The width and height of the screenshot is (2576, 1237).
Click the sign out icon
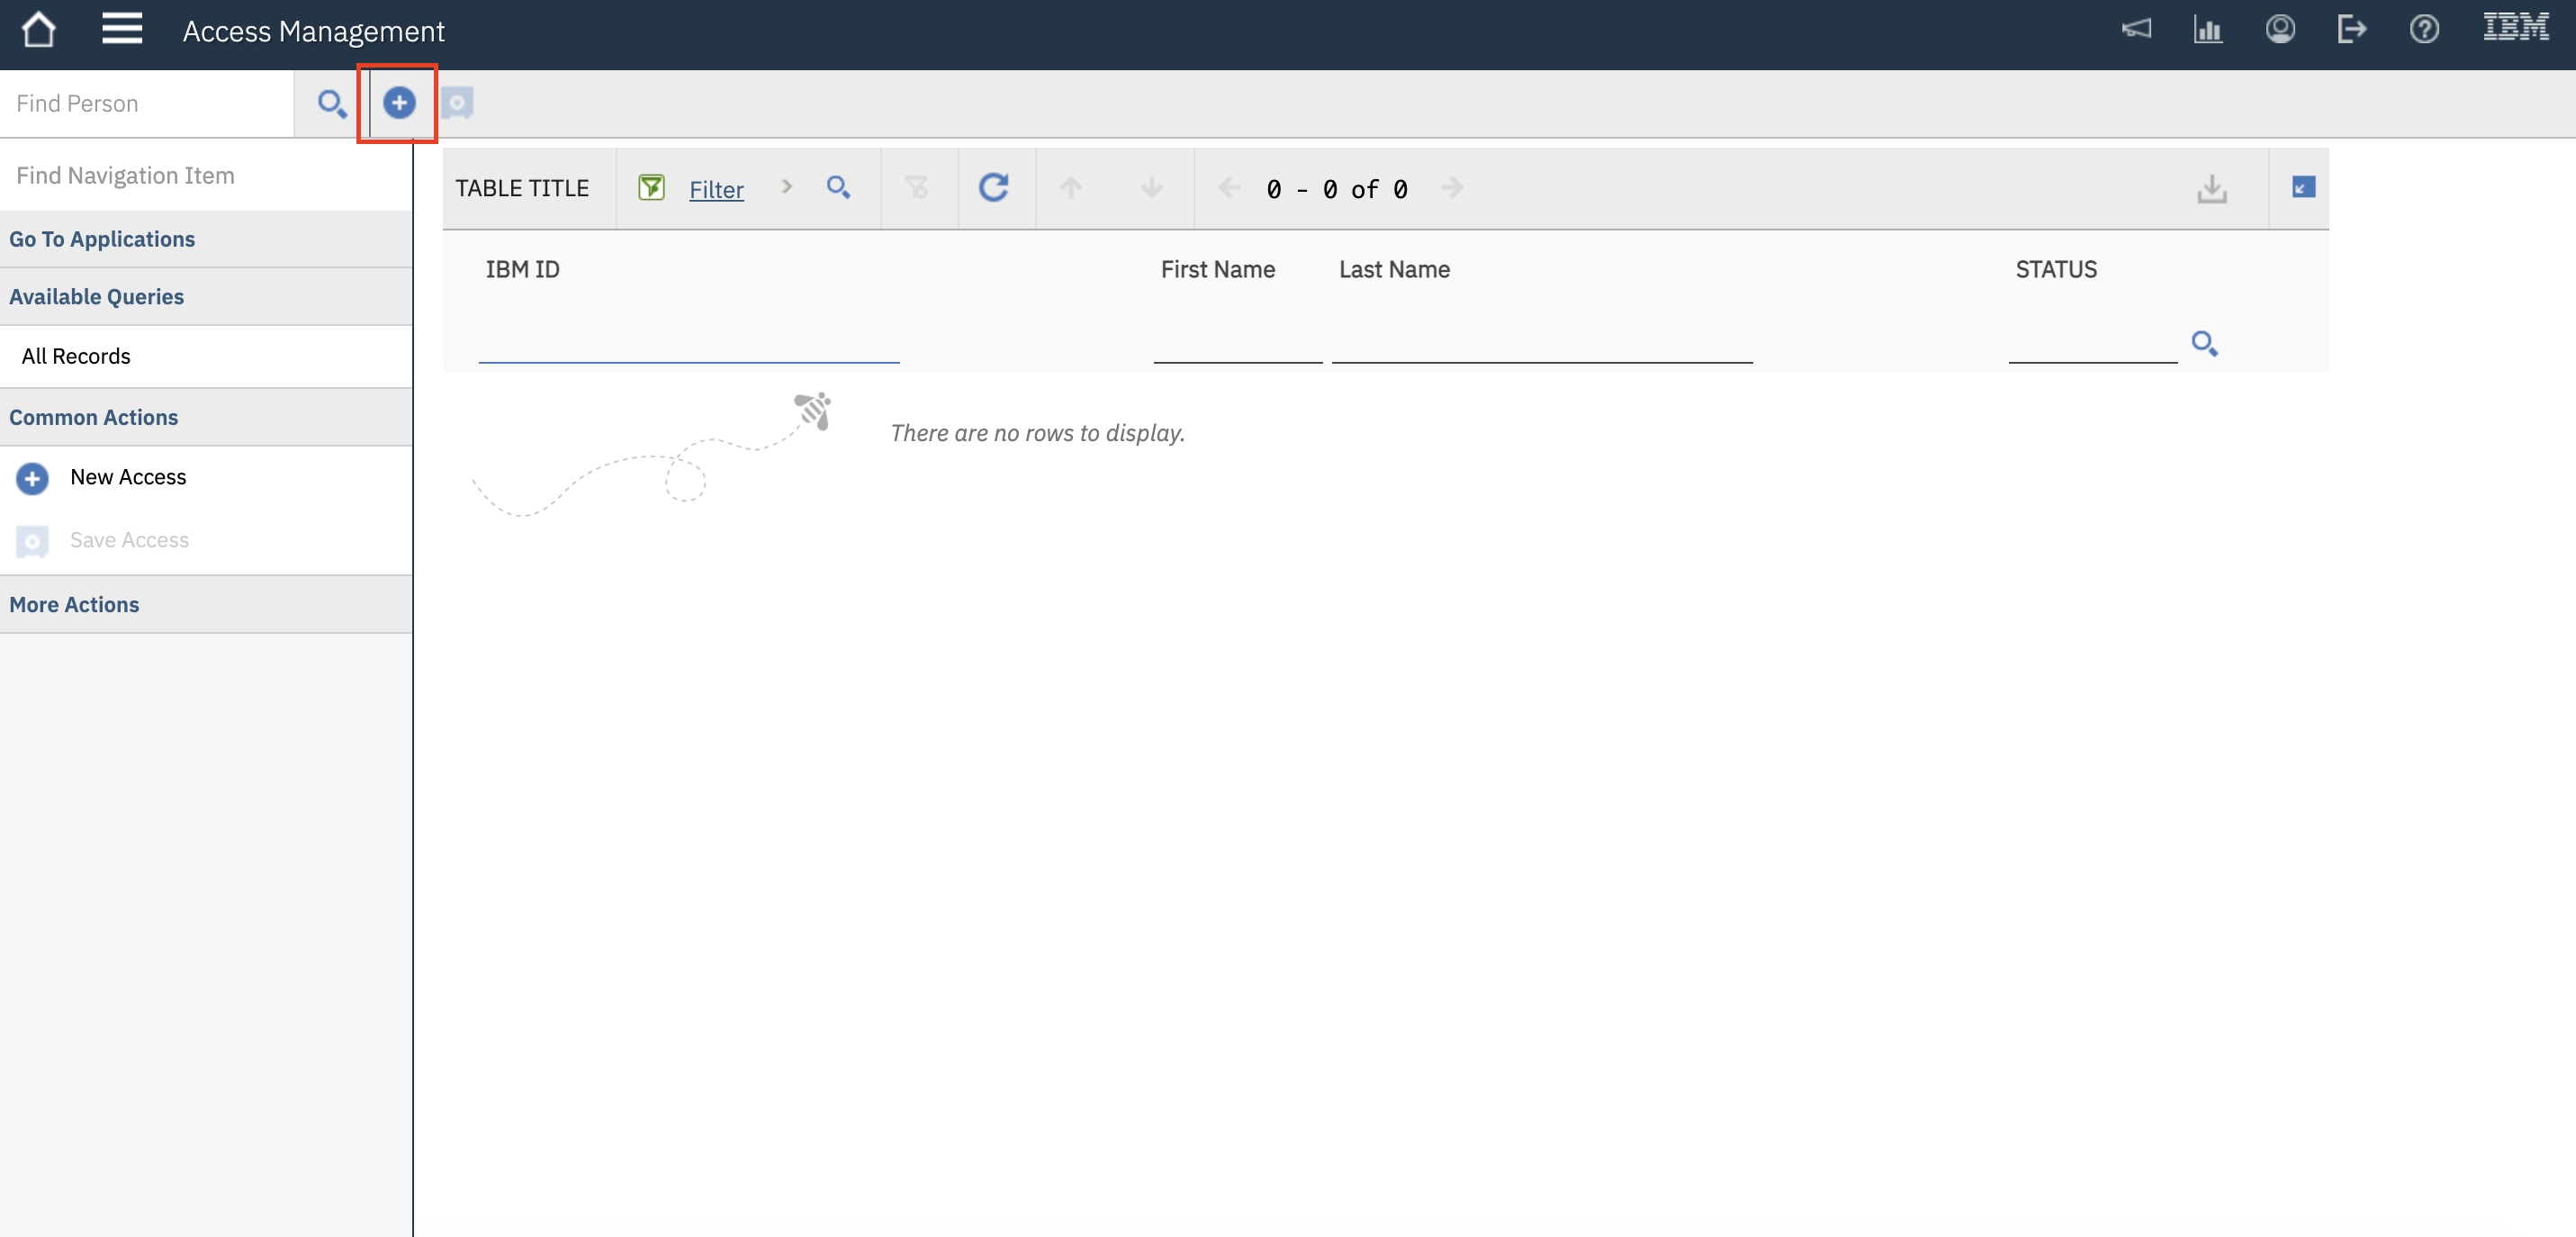pyautogui.click(x=2353, y=30)
